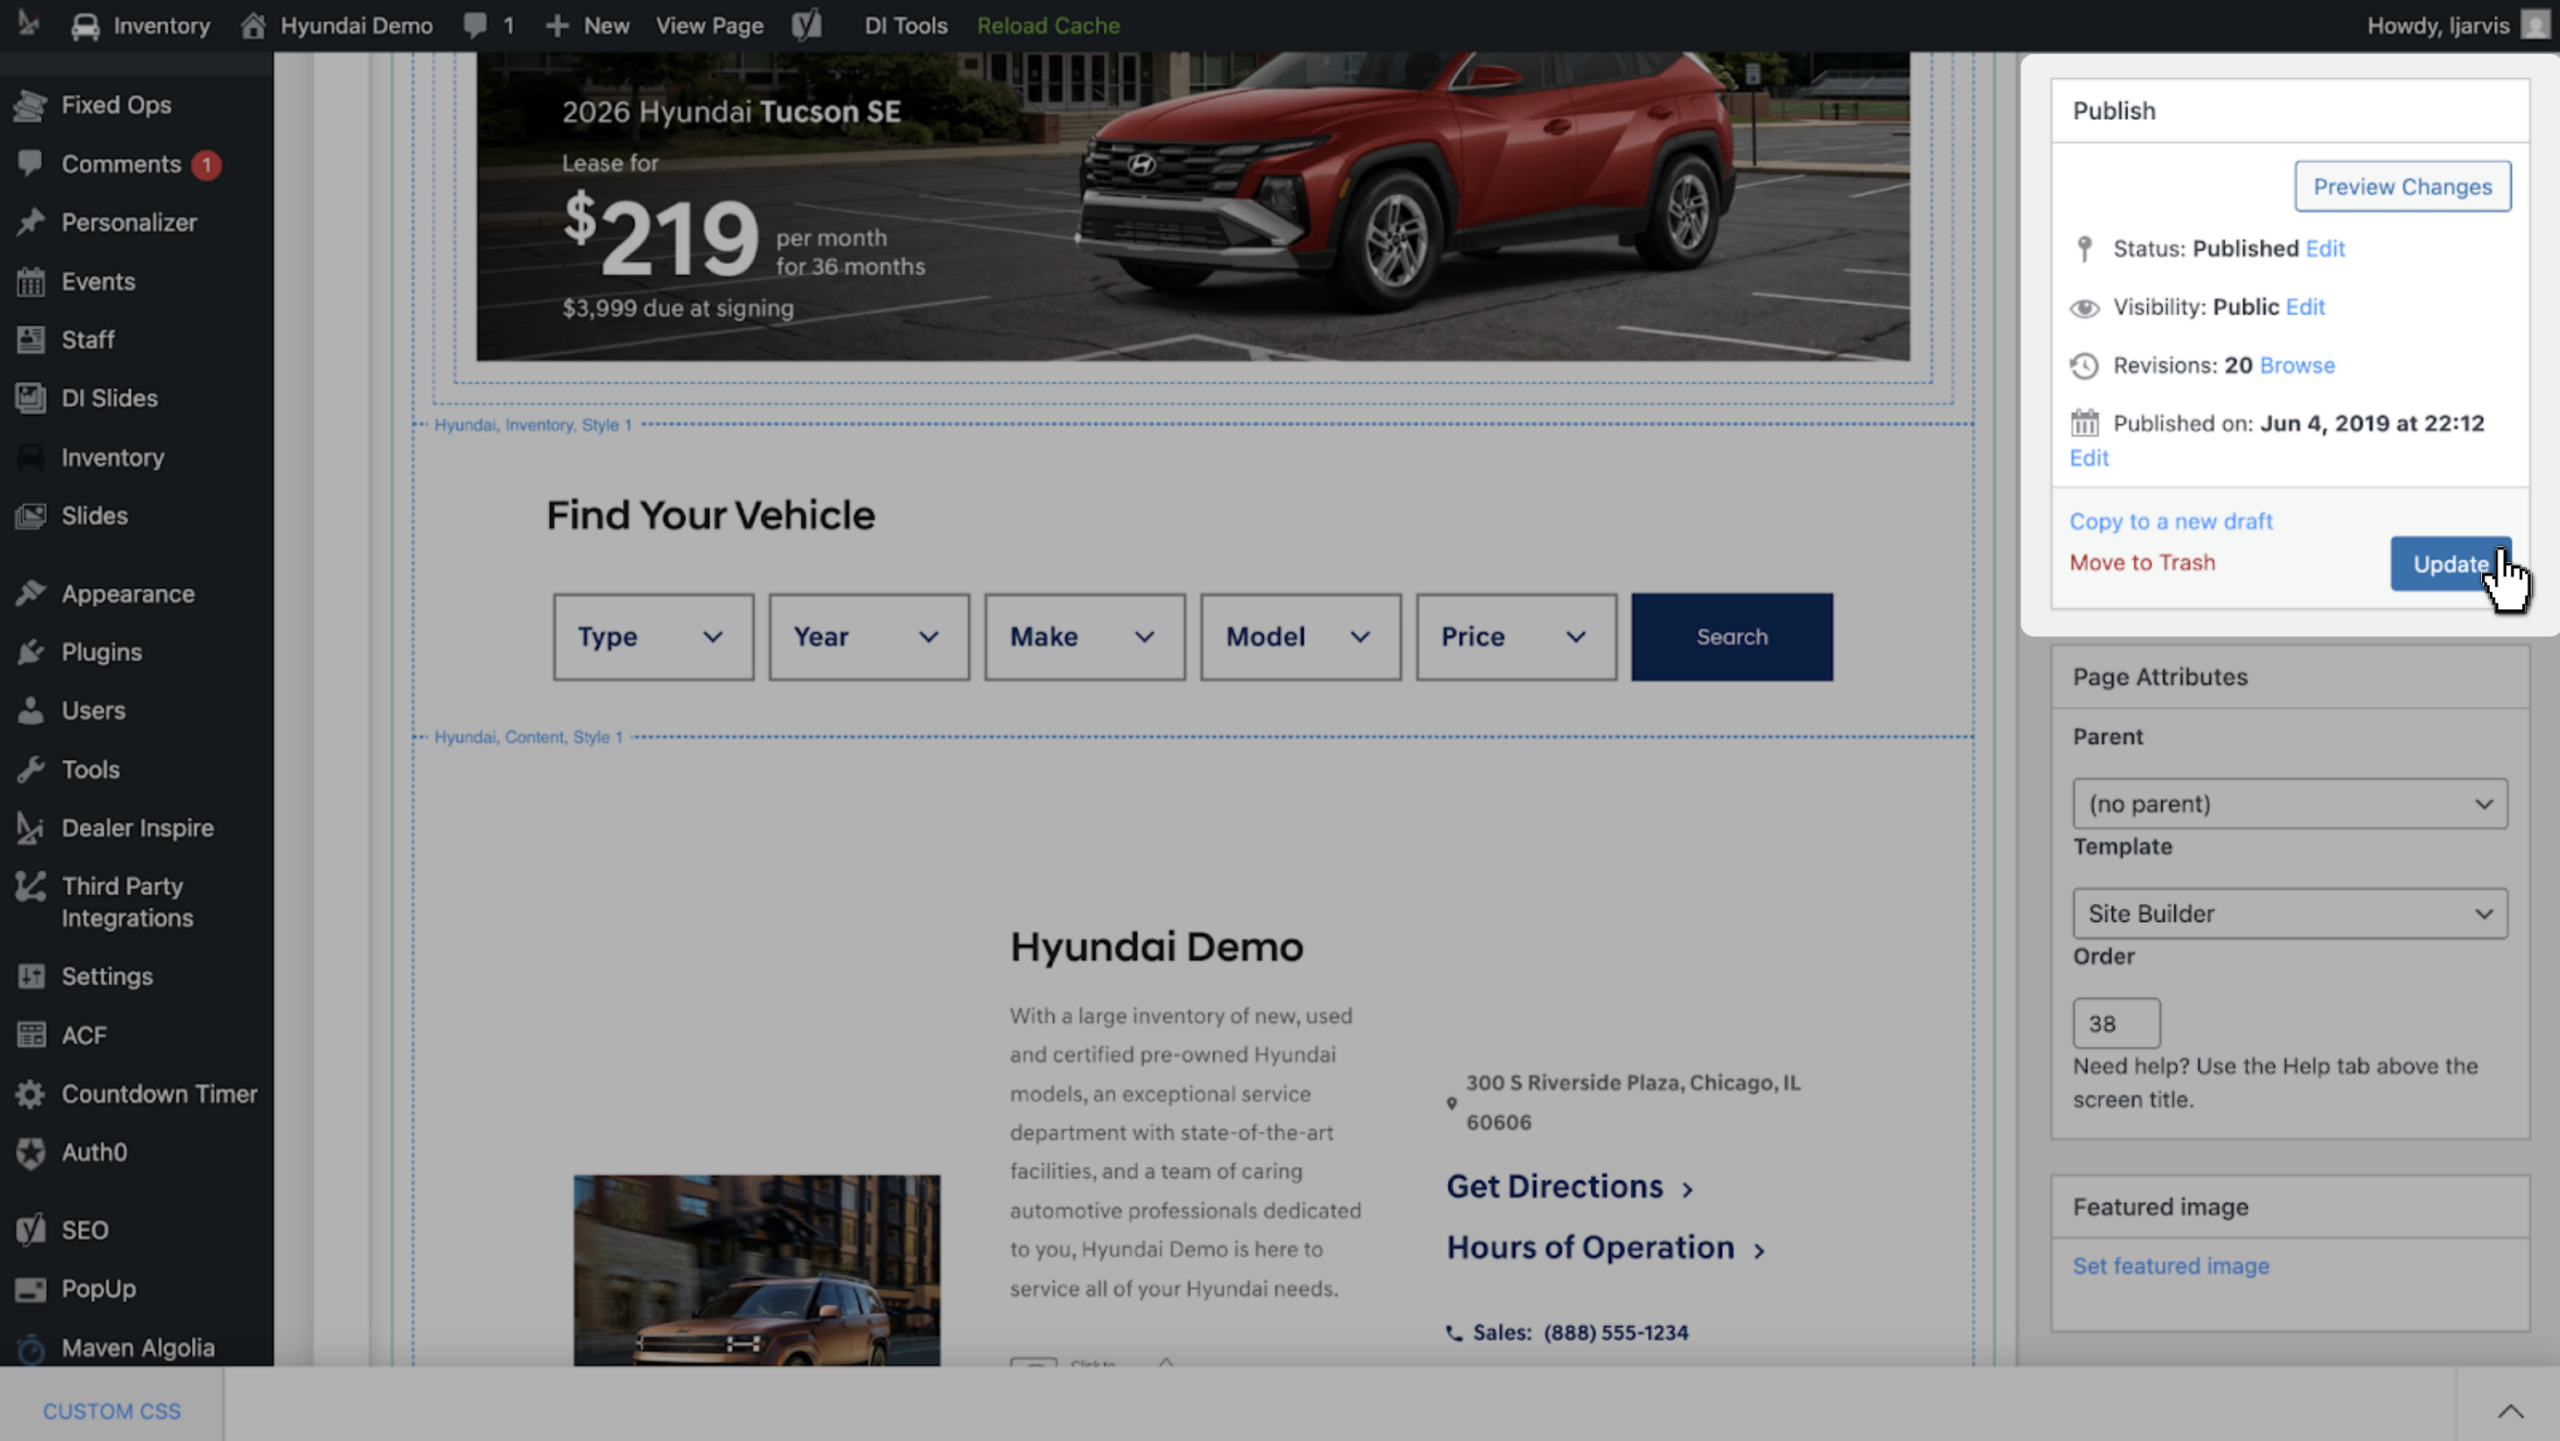Open the Template dropdown showing Site Builder
This screenshot has width=2560, height=1441.
click(2290, 914)
